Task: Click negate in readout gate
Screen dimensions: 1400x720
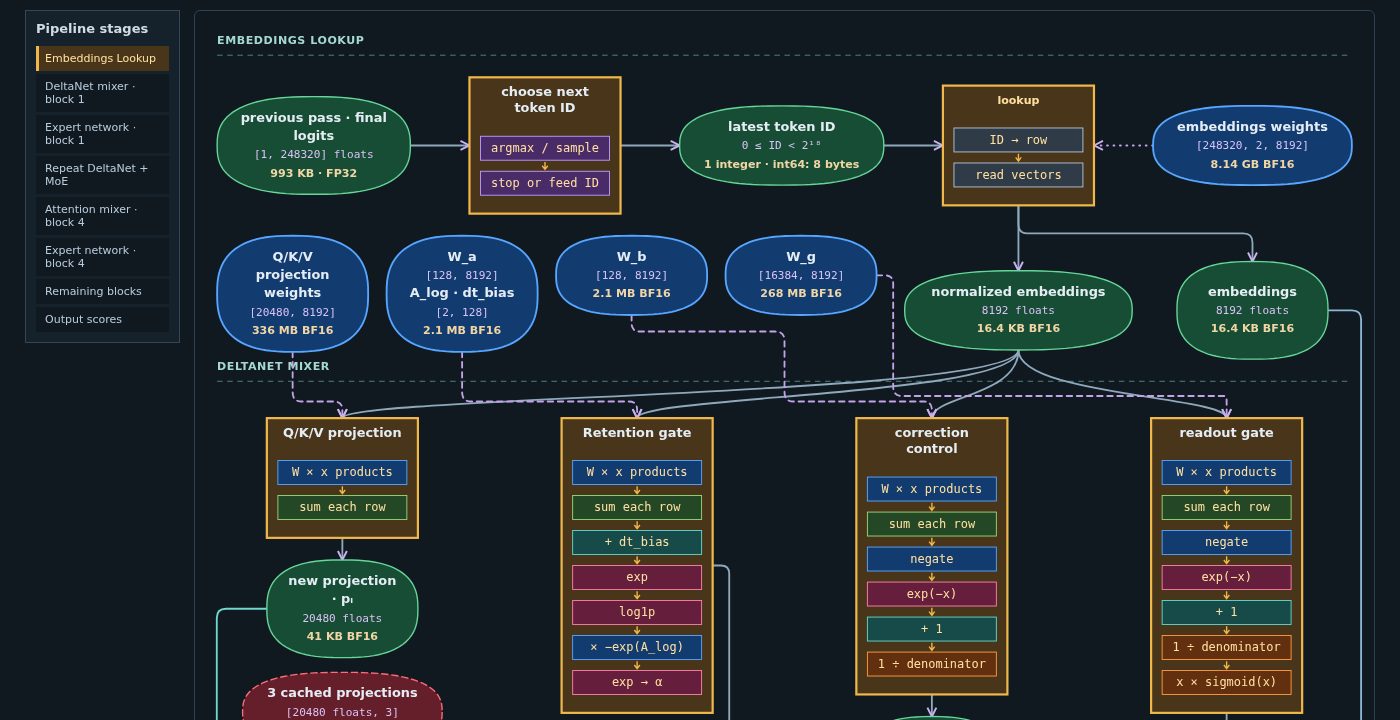Action: tap(1227, 542)
